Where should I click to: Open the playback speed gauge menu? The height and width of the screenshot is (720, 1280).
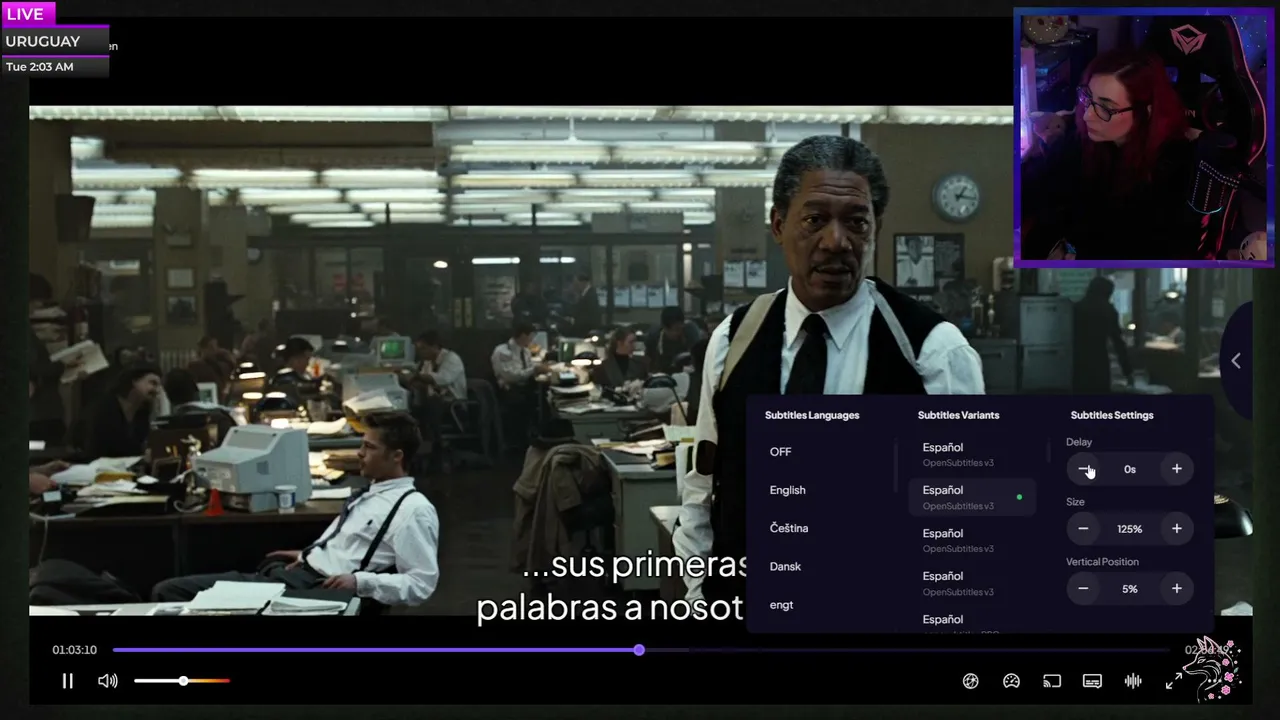(1011, 681)
